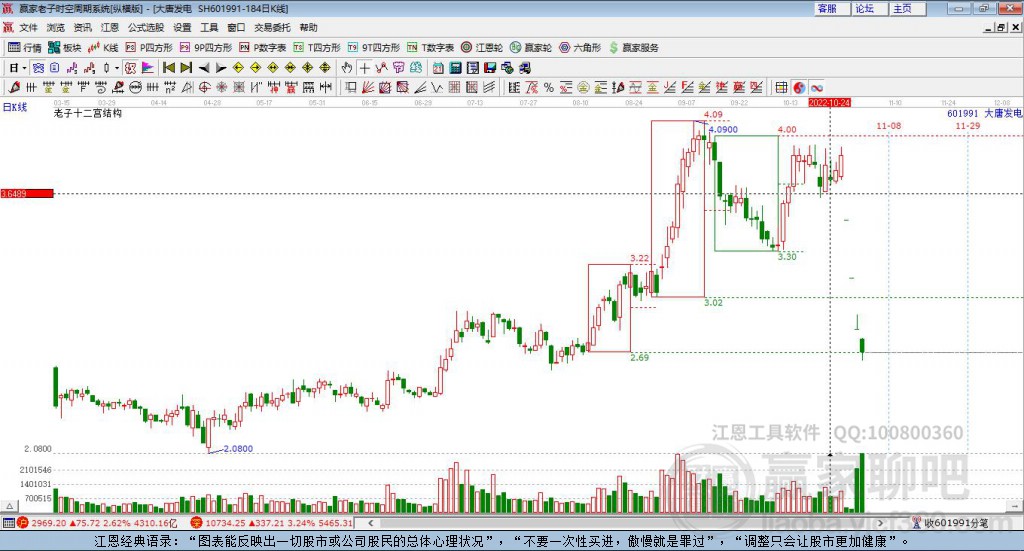Click the black left arrow icon
This screenshot has height=551, width=1024.
click(x=204, y=68)
